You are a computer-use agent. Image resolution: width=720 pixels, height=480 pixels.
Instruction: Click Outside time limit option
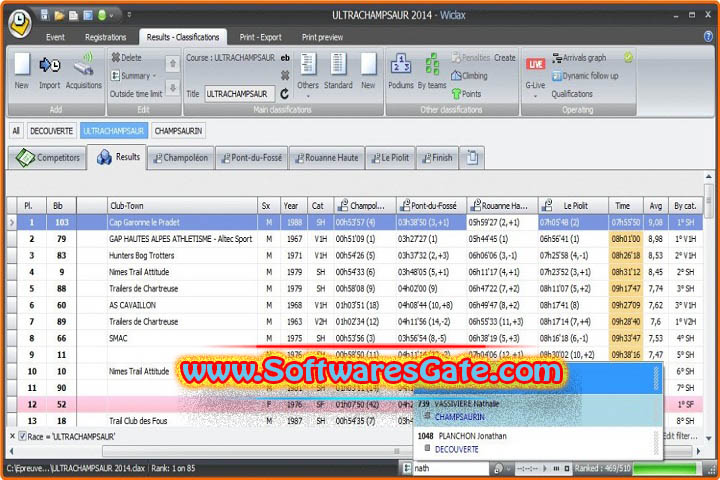click(136, 94)
